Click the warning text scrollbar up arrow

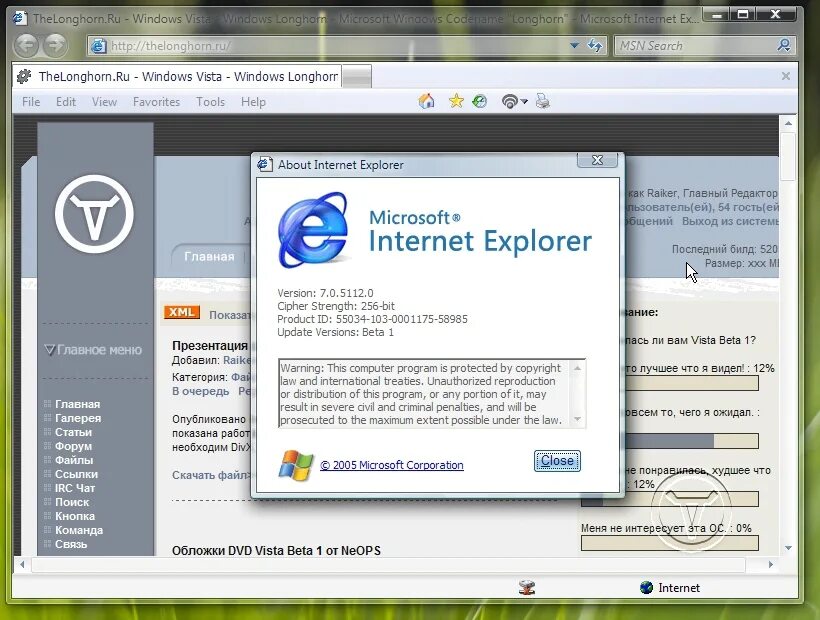577,368
